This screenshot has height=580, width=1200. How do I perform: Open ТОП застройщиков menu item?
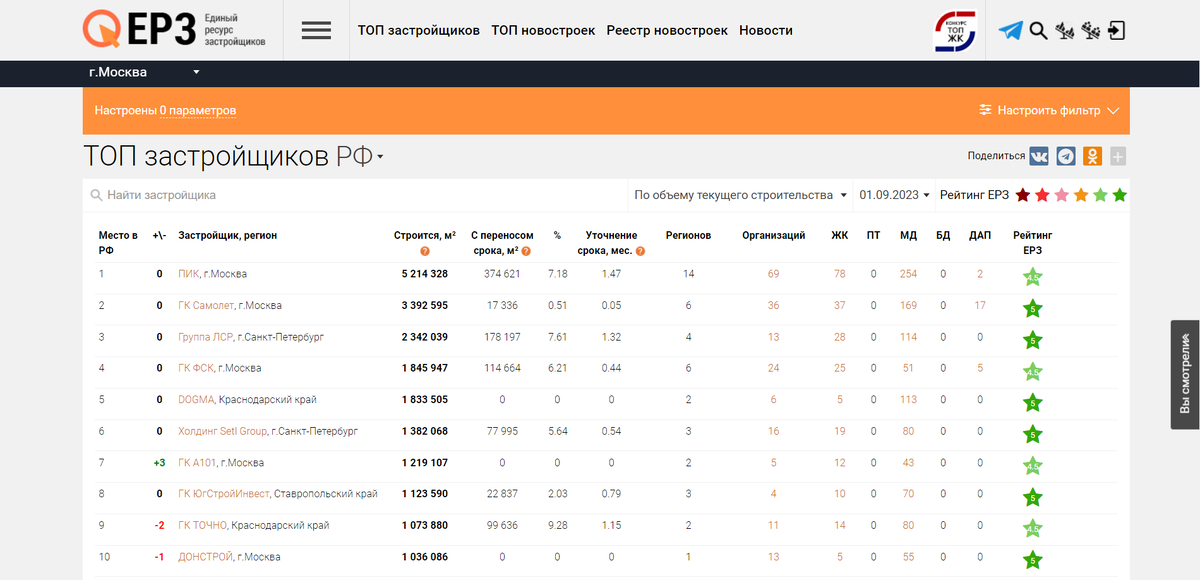click(419, 30)
